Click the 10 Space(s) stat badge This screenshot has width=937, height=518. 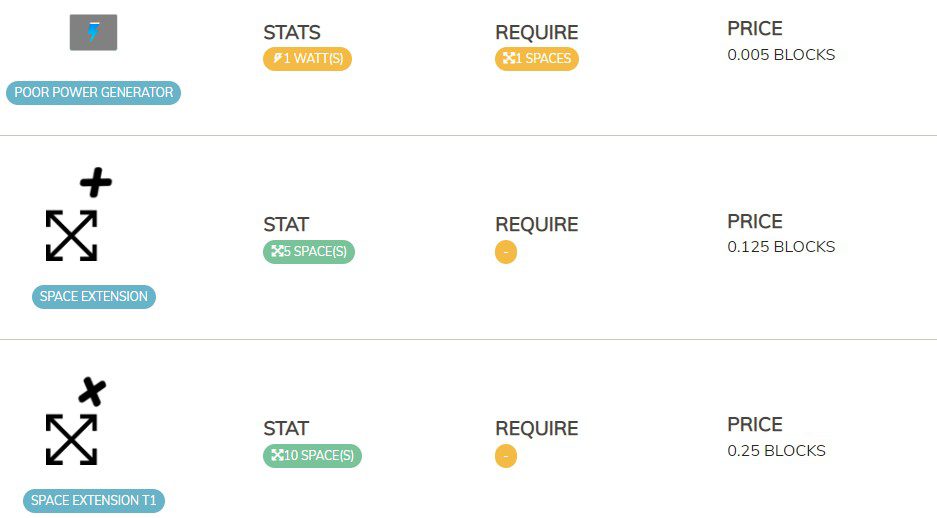tap(312, 456)
